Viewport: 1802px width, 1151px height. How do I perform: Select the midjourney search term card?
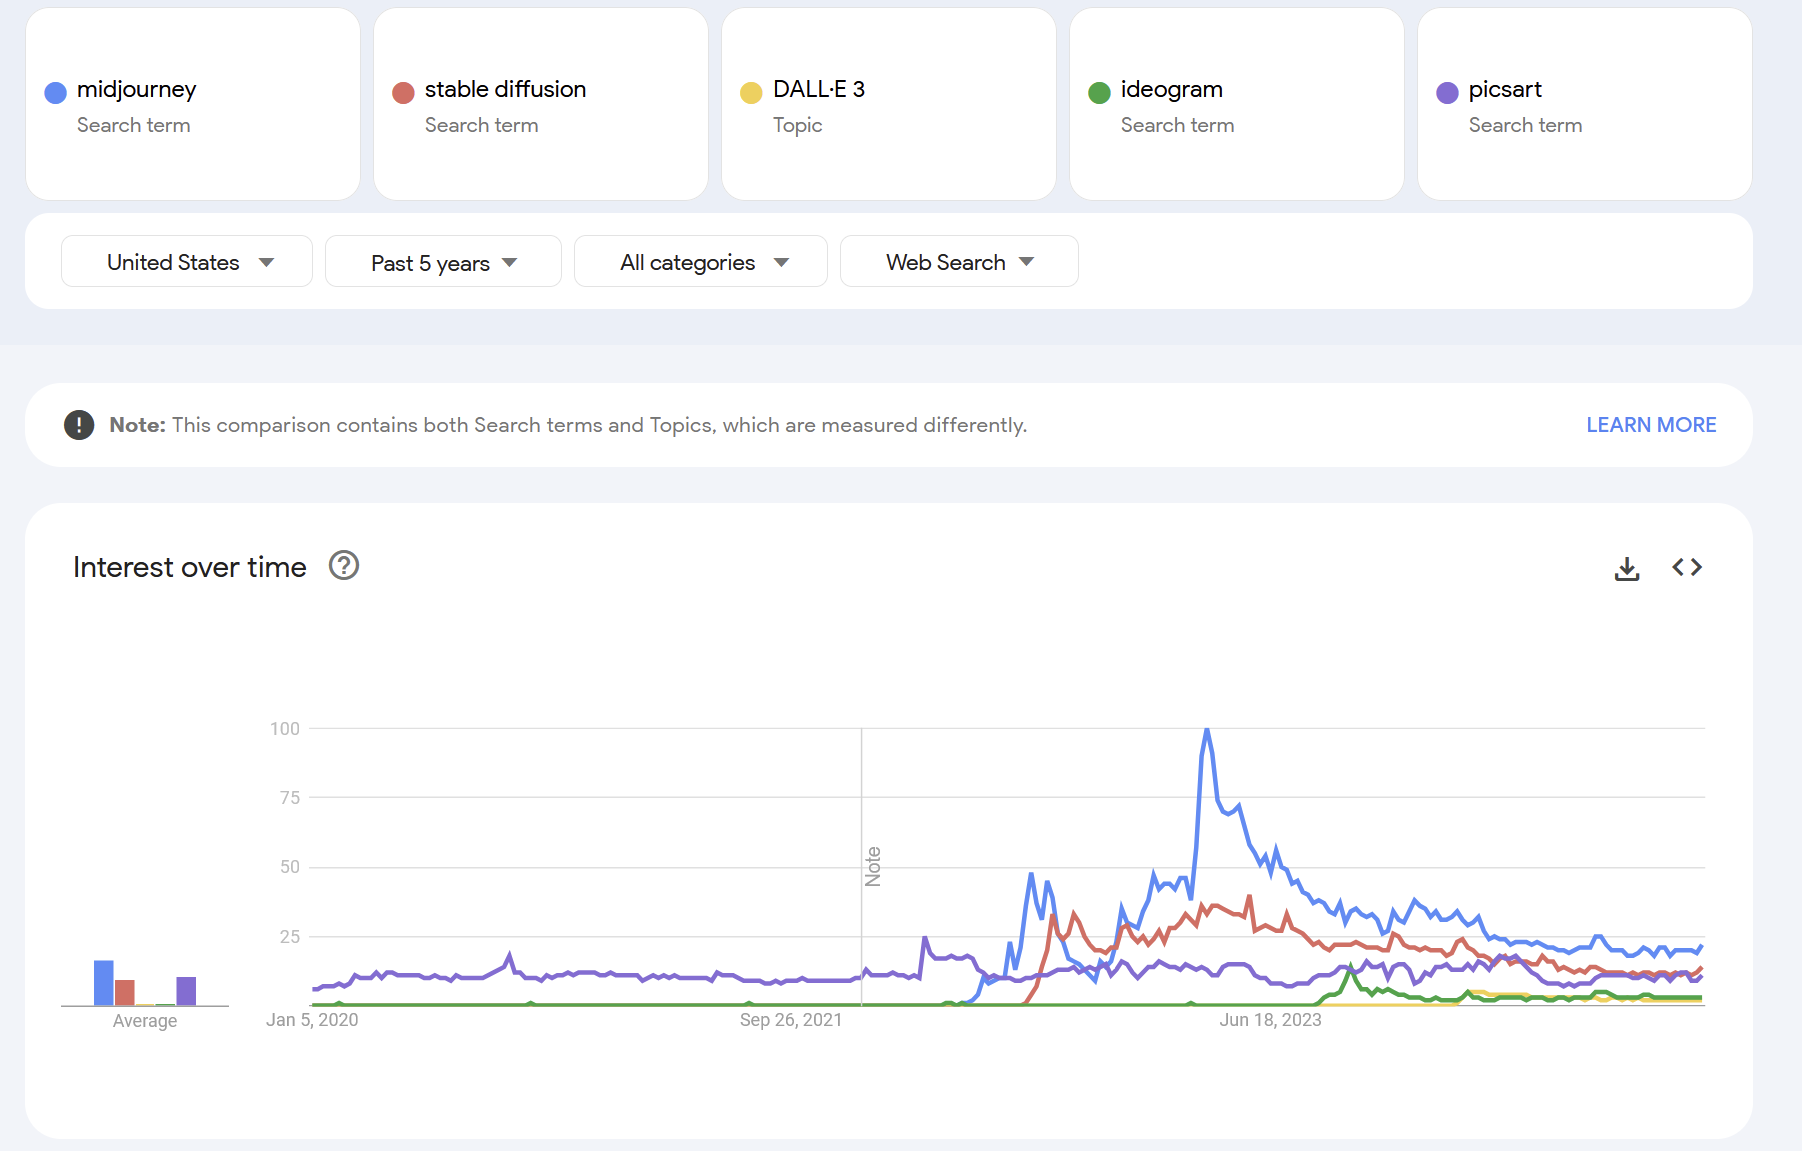pos(193,104)
